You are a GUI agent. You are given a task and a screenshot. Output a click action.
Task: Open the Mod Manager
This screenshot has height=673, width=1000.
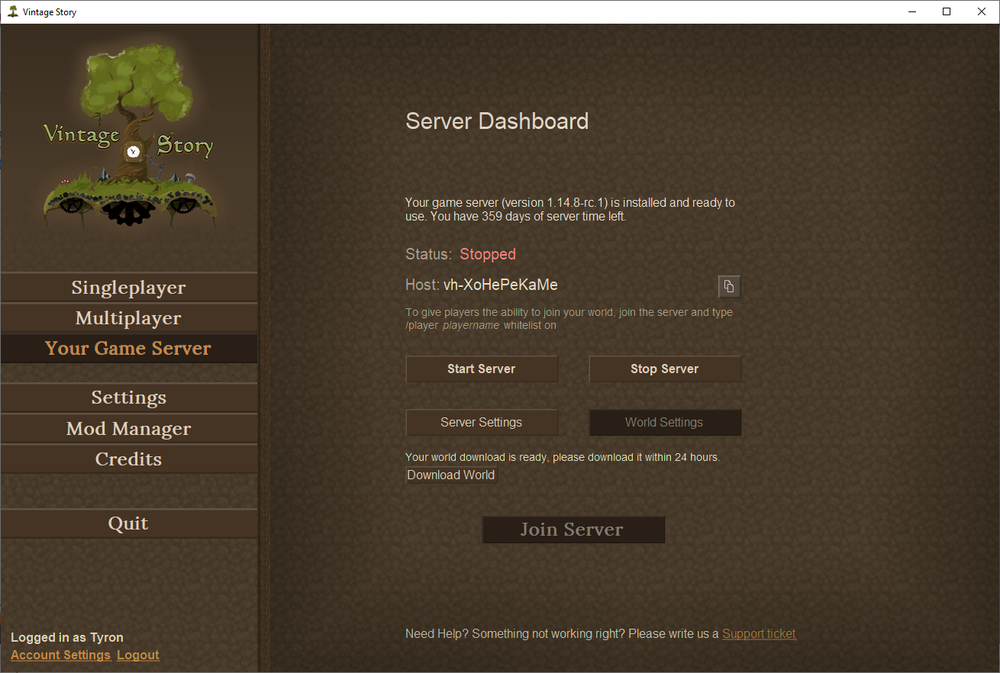128,428
